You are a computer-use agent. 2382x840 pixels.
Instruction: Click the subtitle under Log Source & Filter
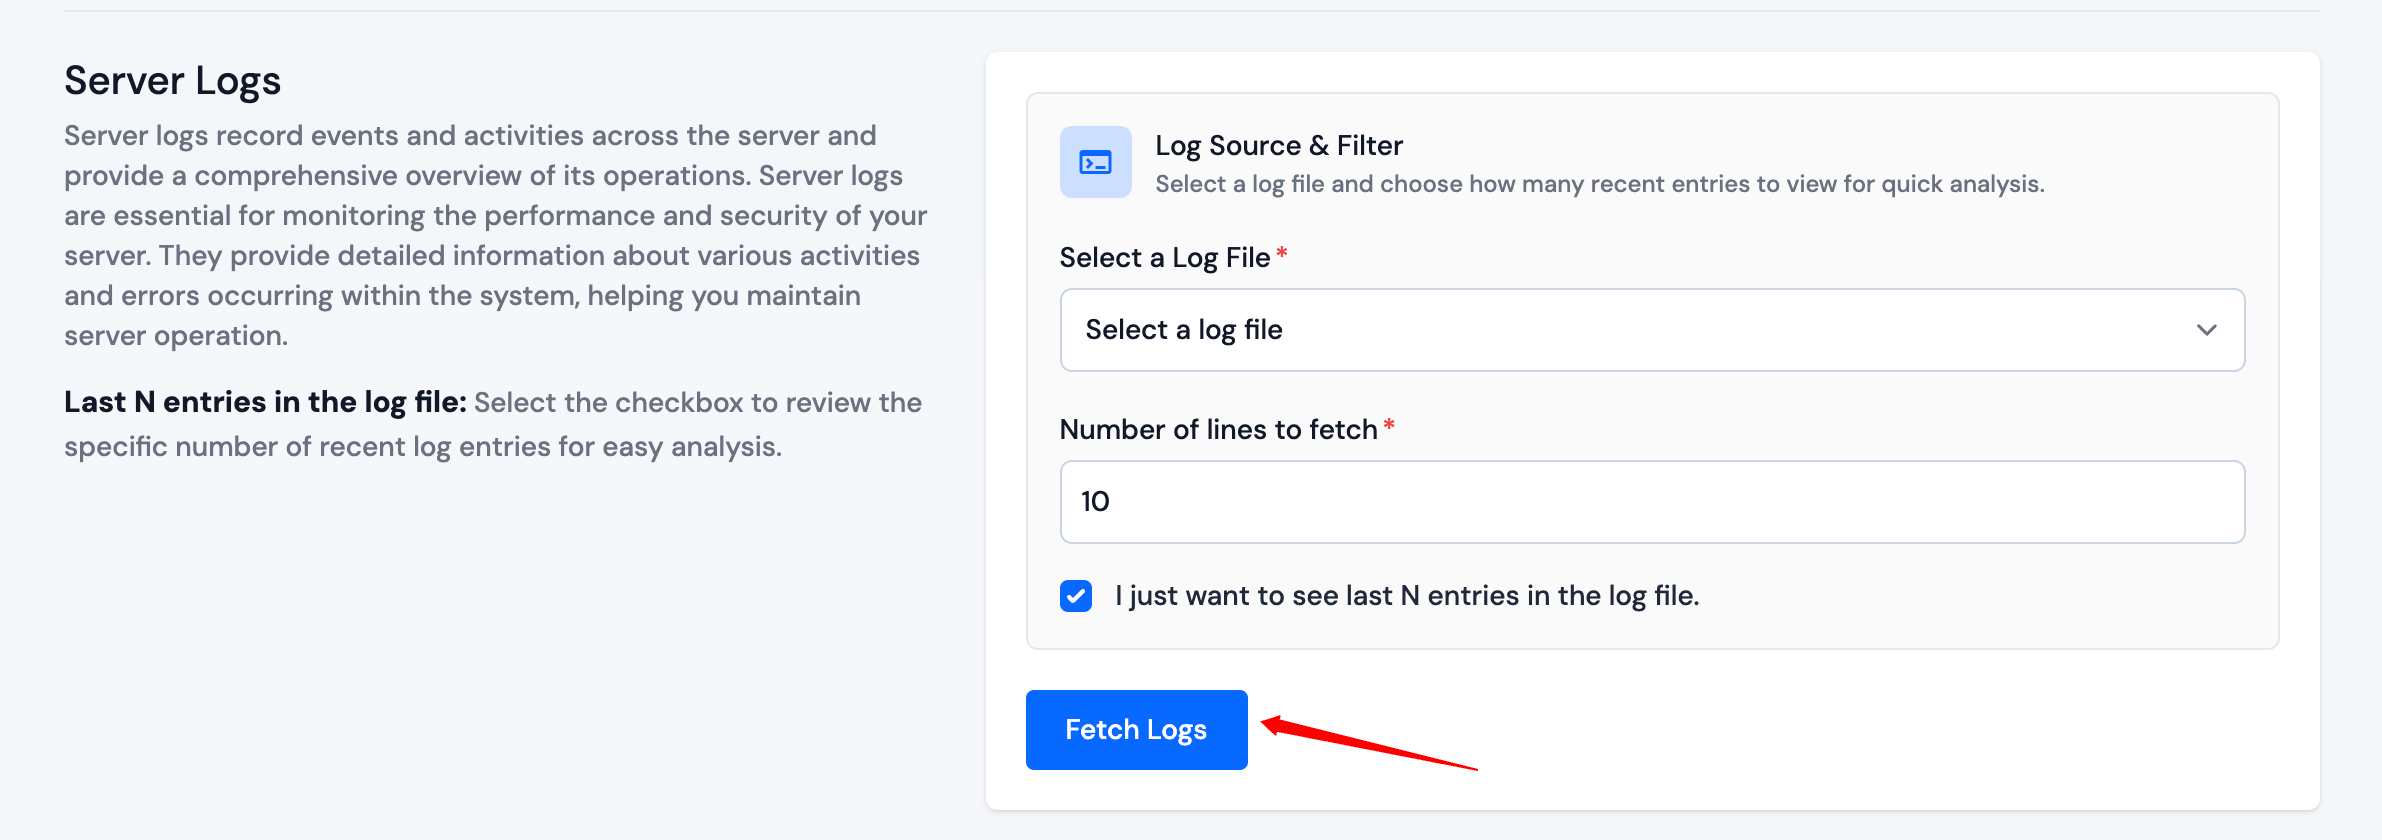click(x=1599, y=184)
